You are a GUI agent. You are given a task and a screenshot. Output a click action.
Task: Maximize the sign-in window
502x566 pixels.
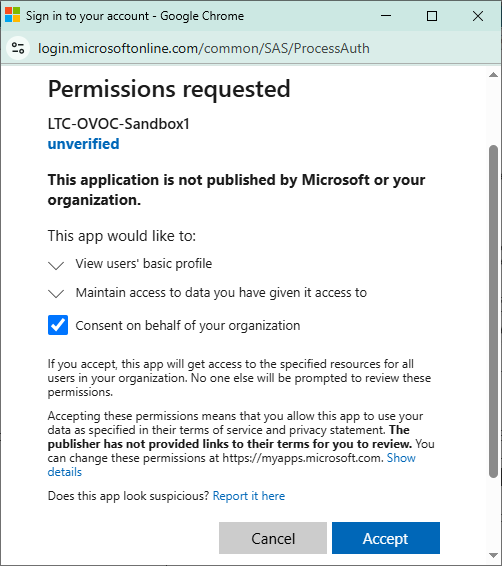pyautogui.click(x=432, y=16)
